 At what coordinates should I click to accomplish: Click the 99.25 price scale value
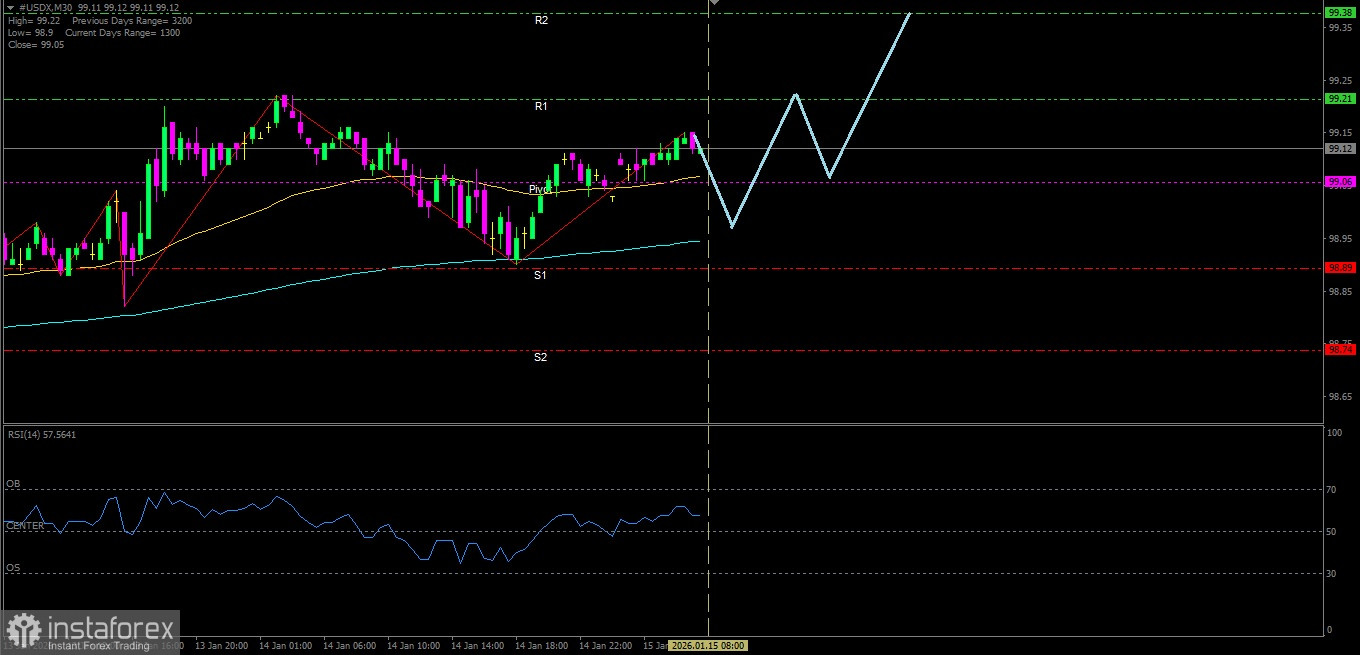pyautogui.click(x=1340, y=80)
